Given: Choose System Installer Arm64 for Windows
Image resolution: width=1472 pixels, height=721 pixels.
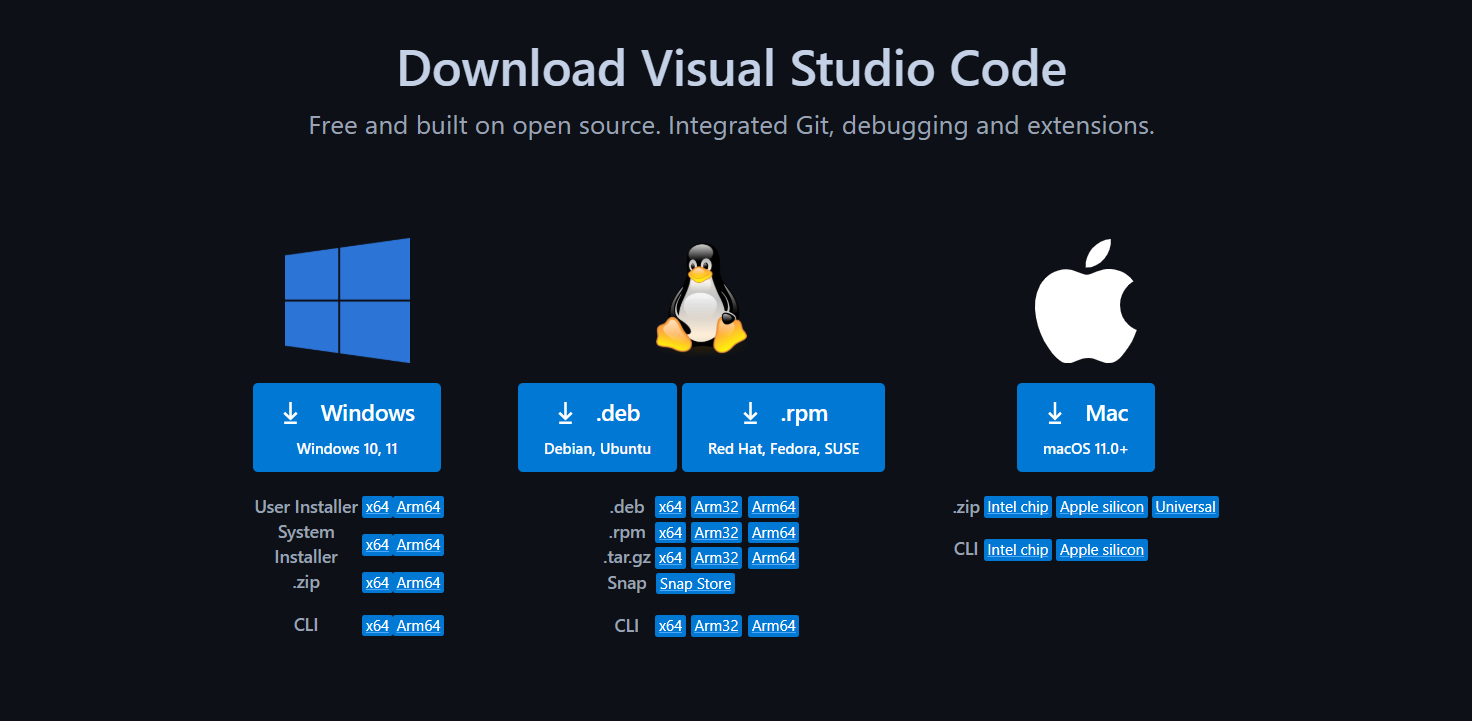Looking at the screenshot, I should click(418, 545).
